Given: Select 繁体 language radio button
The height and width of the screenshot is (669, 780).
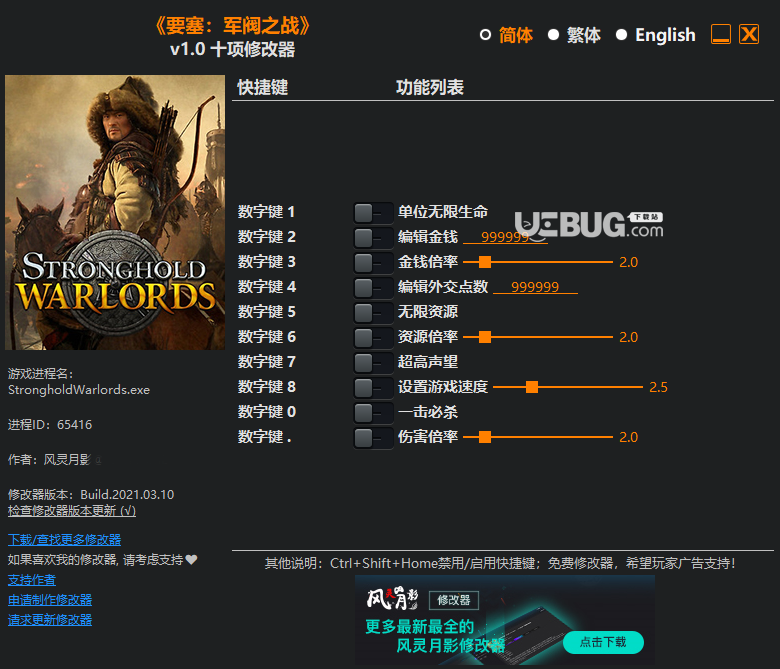Looking at the screenshot, I should [x=553, y=35].
